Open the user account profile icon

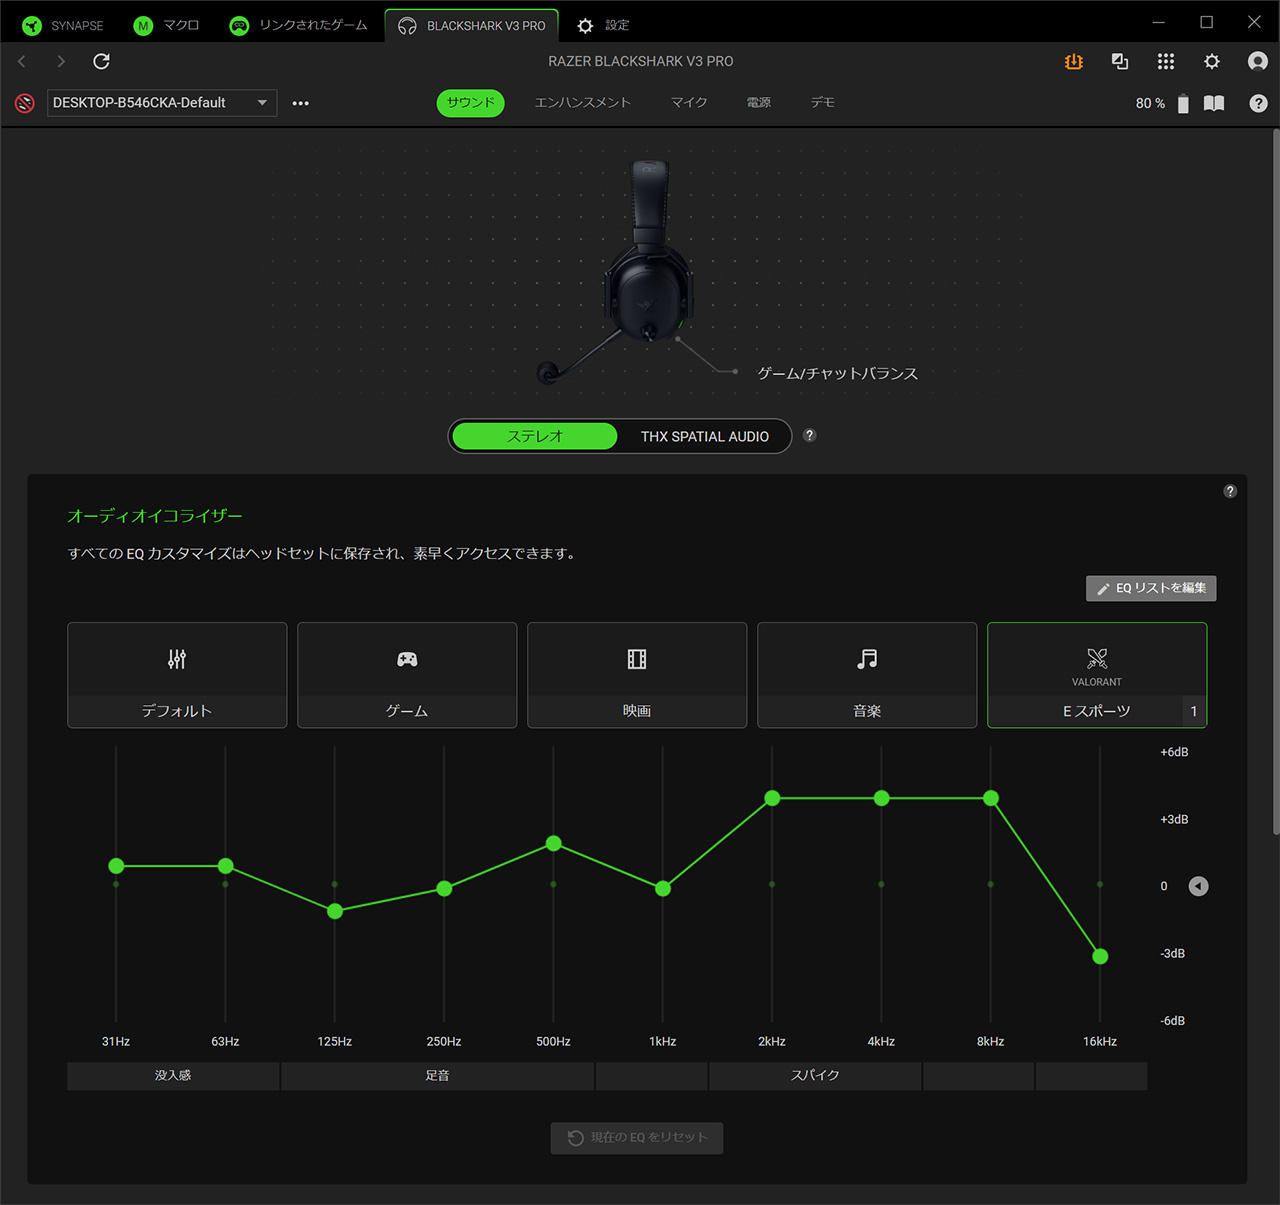pyautogui.click(x=1257, y=62)
